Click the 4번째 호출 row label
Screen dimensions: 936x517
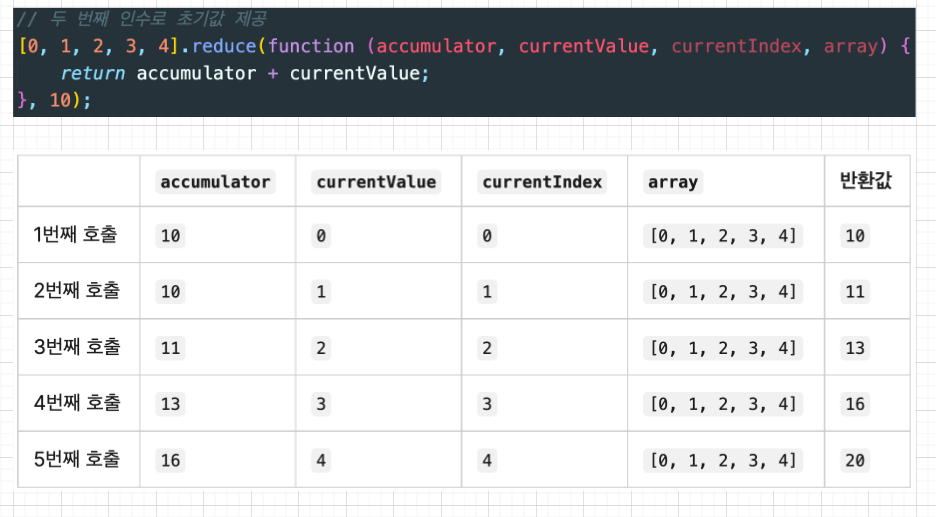[x=76, y=403]
